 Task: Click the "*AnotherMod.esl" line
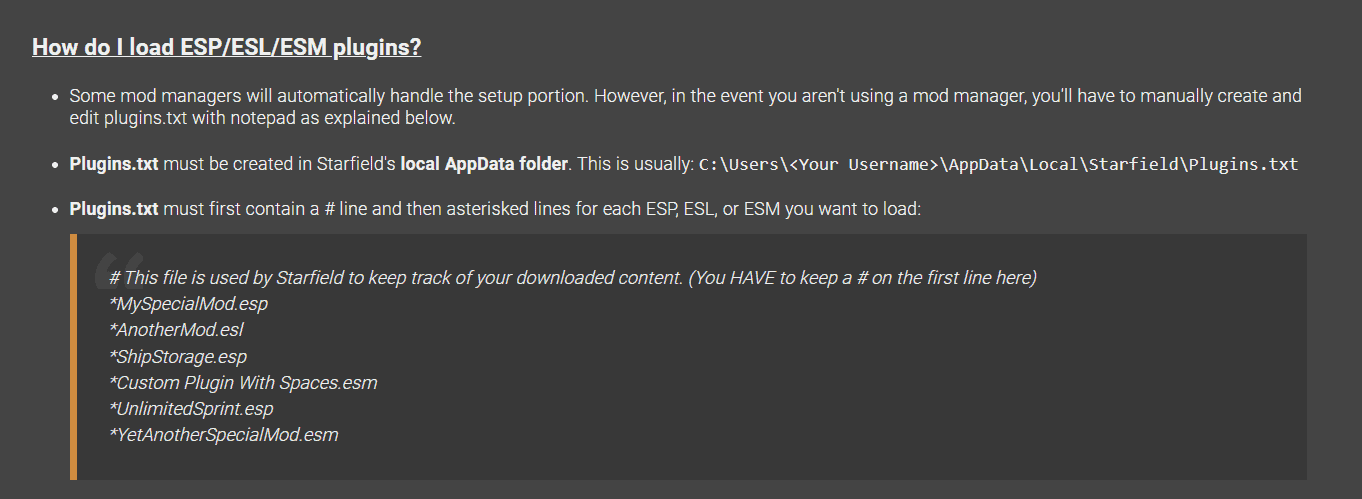[176, 329]
